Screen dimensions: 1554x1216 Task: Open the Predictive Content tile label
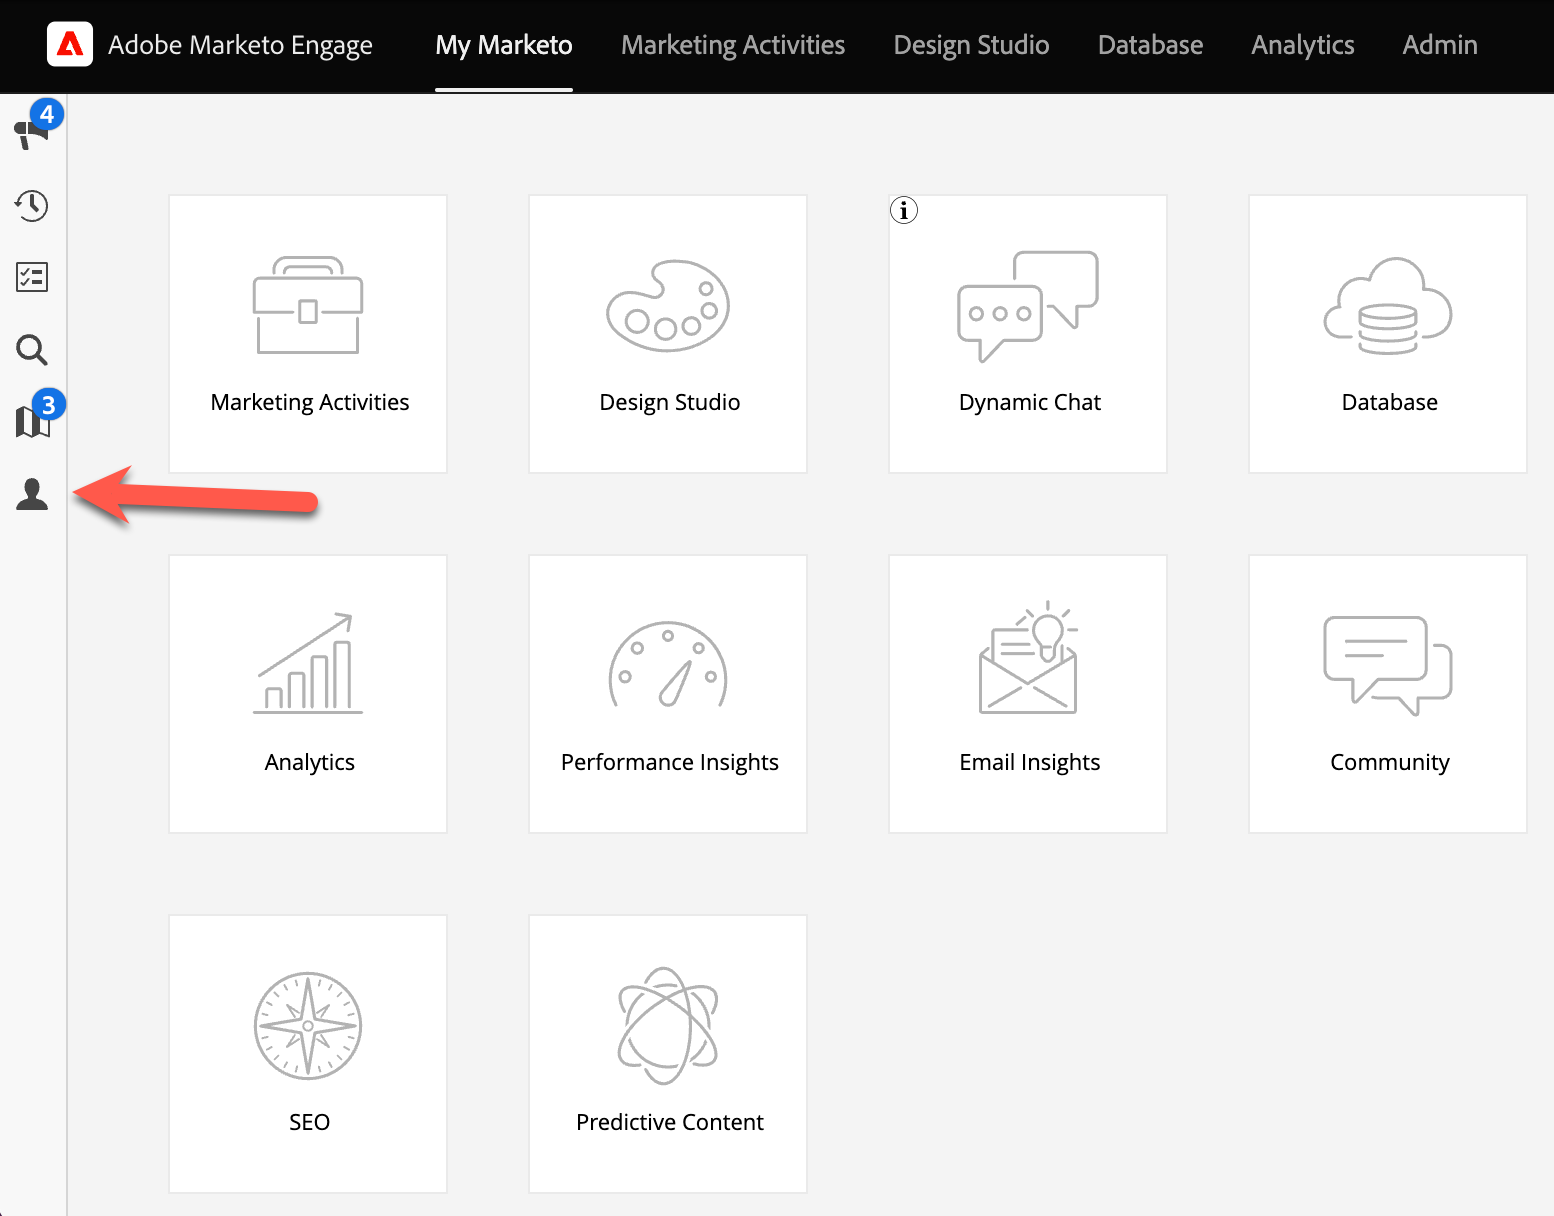point(670,1122)
